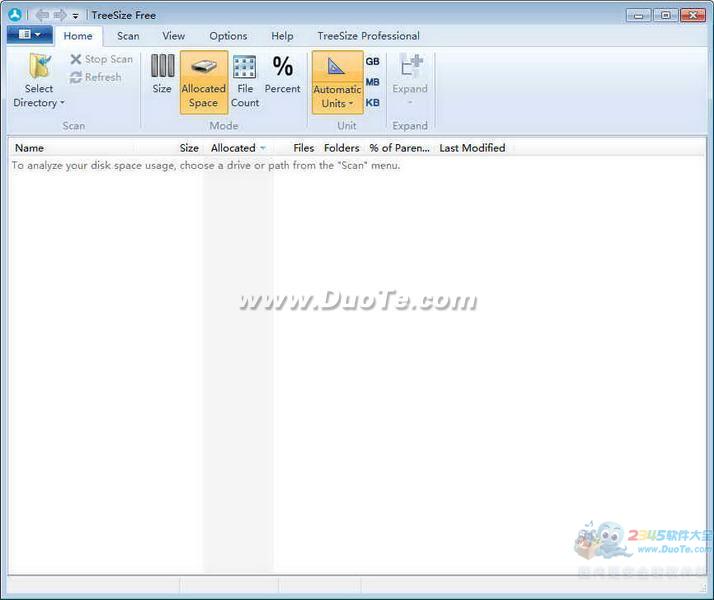Image resolution: width=714 pixels, height=600 pixels.
Task: Open the Help tab
Action: click(x=282, y=36)
